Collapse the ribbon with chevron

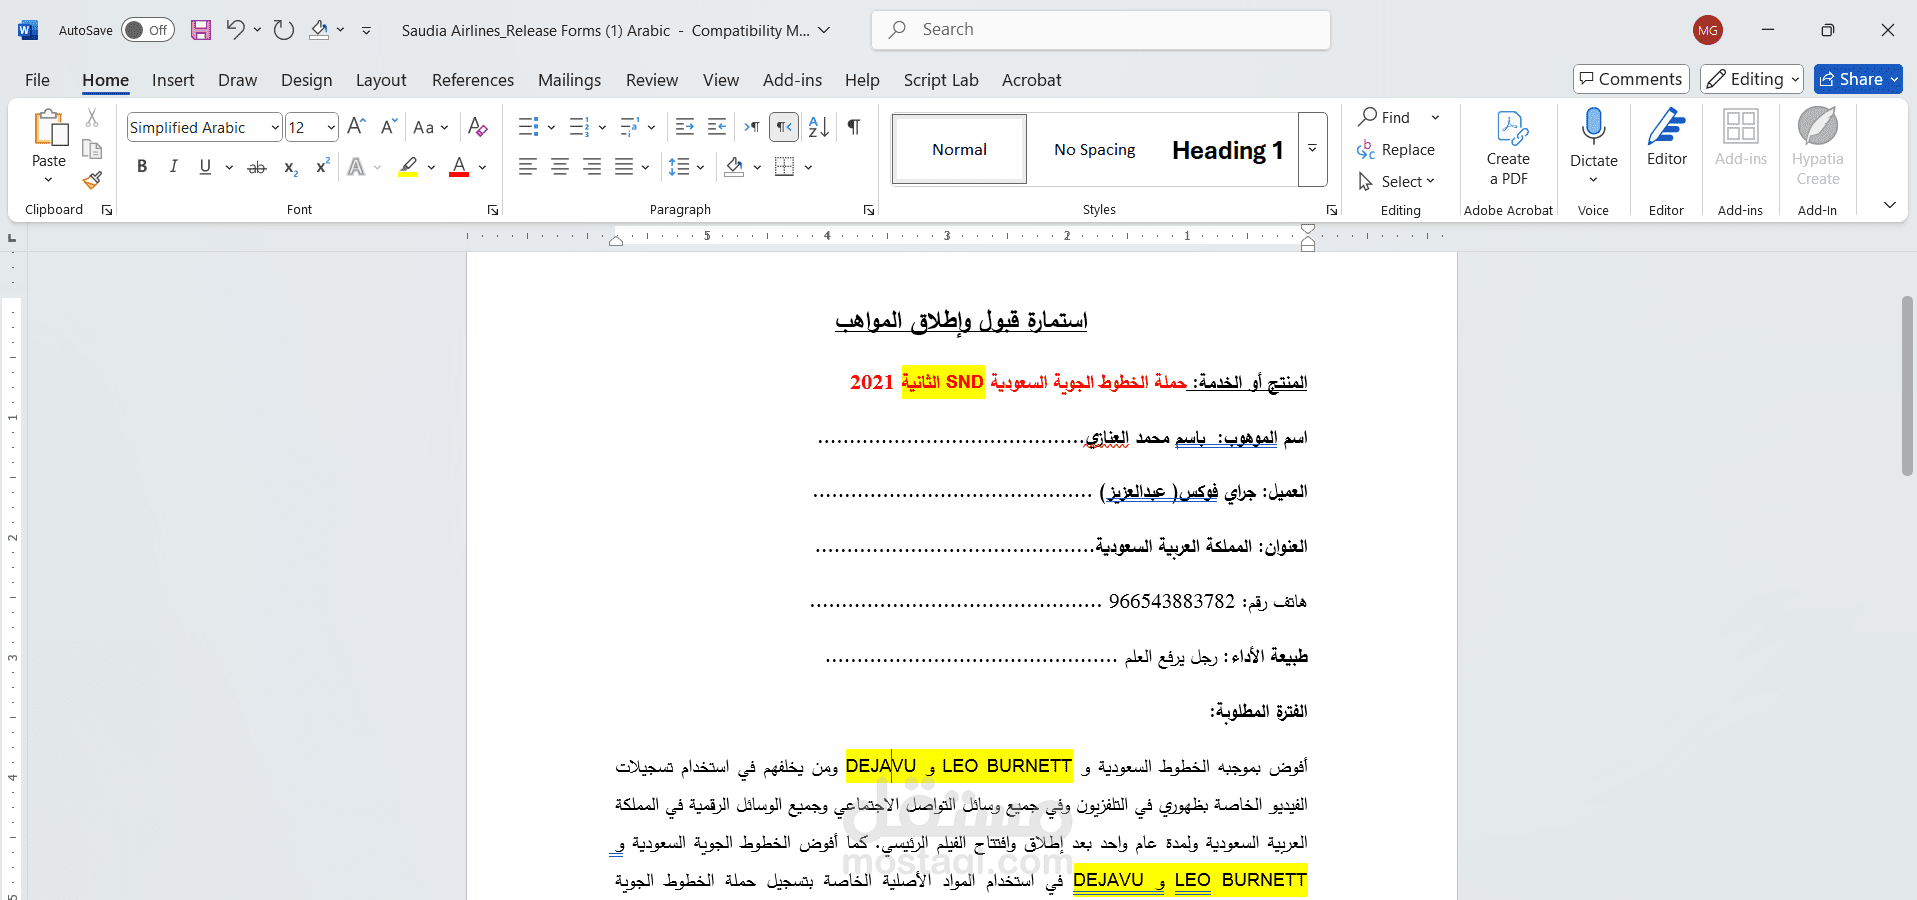point(1889,205)
